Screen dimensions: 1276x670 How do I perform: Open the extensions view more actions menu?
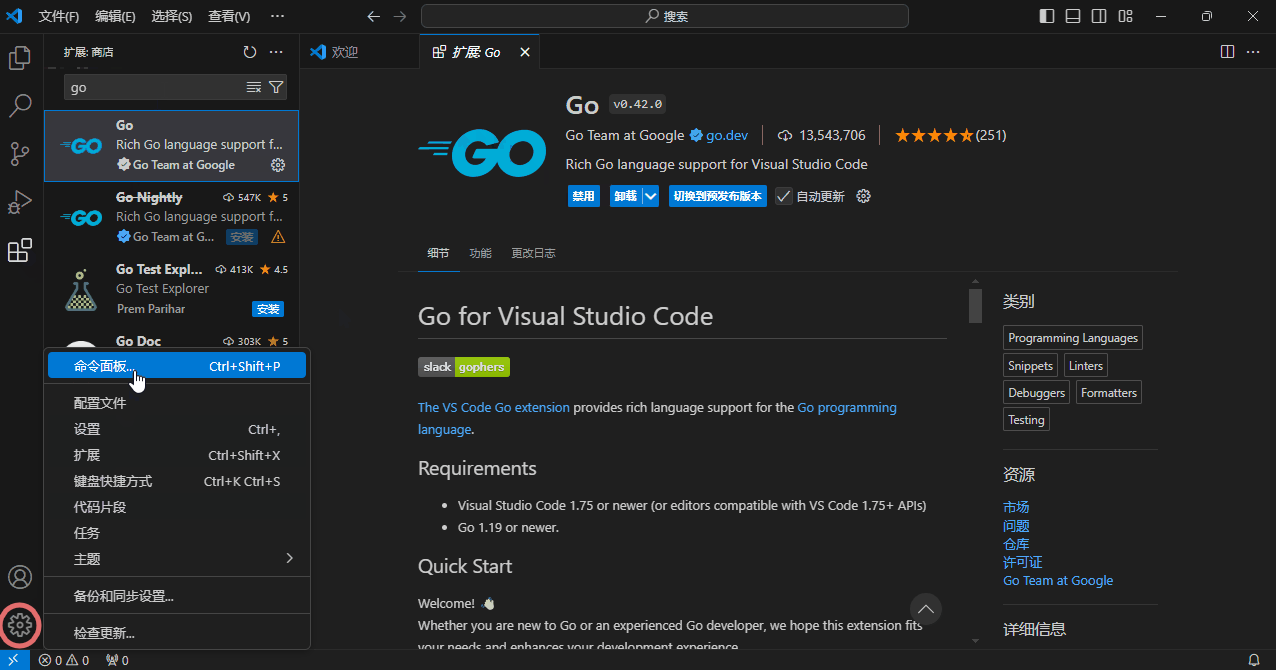pos(277,51)
